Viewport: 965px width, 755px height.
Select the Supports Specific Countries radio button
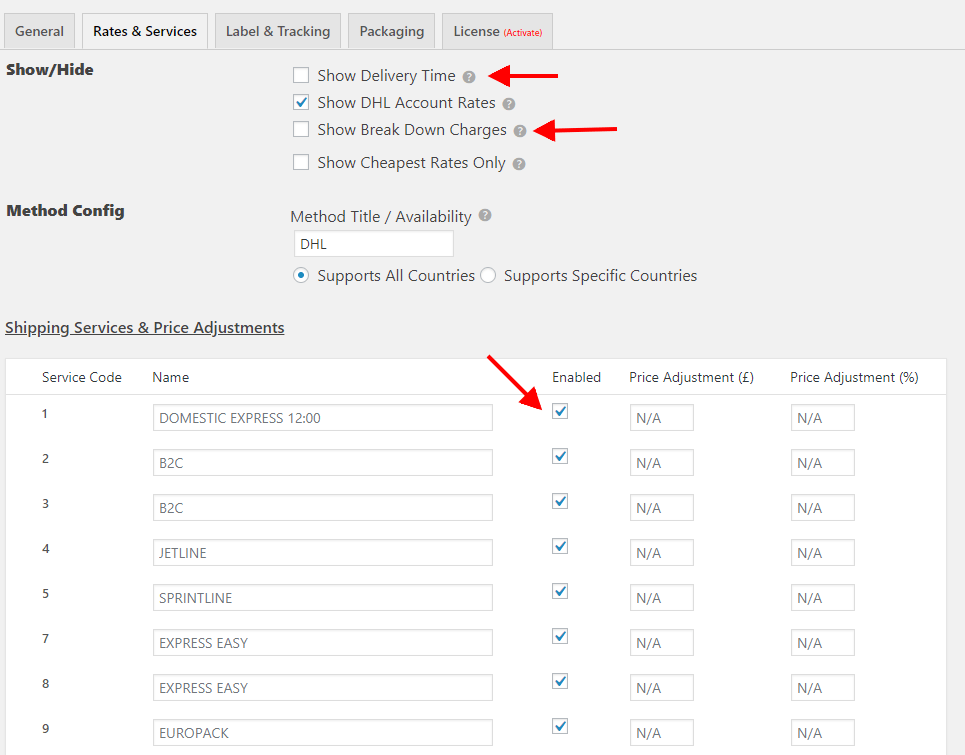pyautogui.click(x=488, y=275)
